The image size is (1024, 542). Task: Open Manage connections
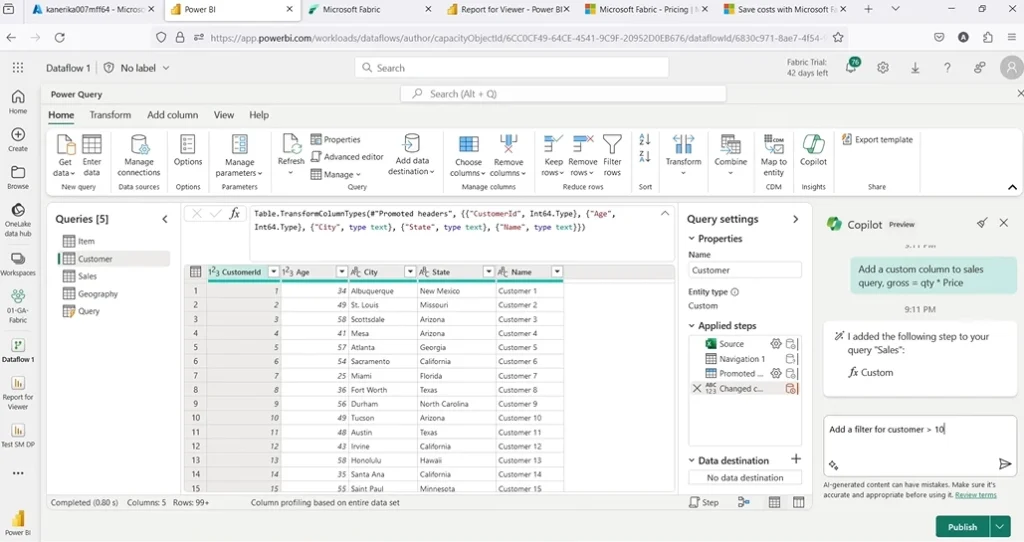(138, 155)
